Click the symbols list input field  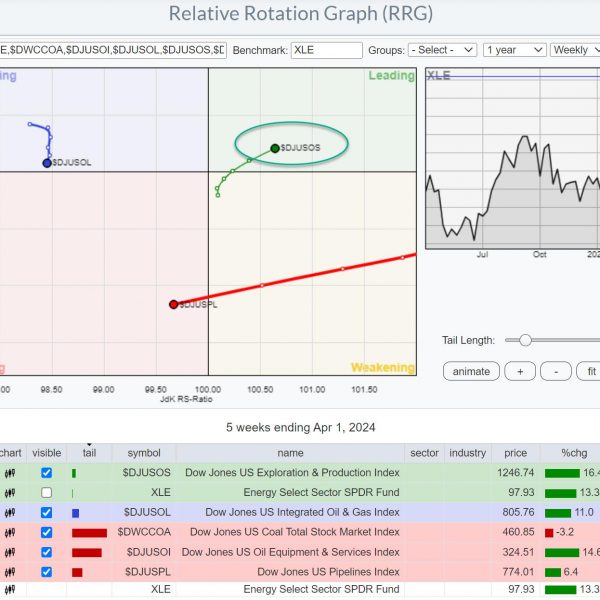click(113, 50)
